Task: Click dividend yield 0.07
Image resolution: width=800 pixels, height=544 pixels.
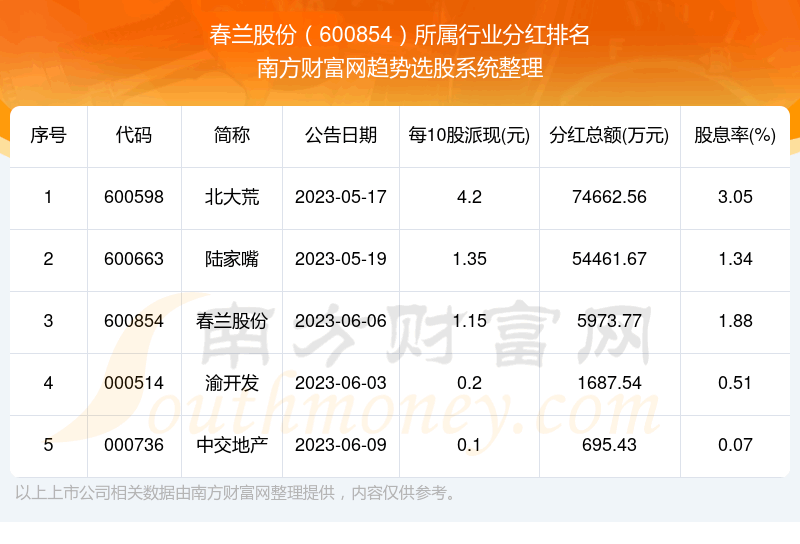Action: click(735, 445)
